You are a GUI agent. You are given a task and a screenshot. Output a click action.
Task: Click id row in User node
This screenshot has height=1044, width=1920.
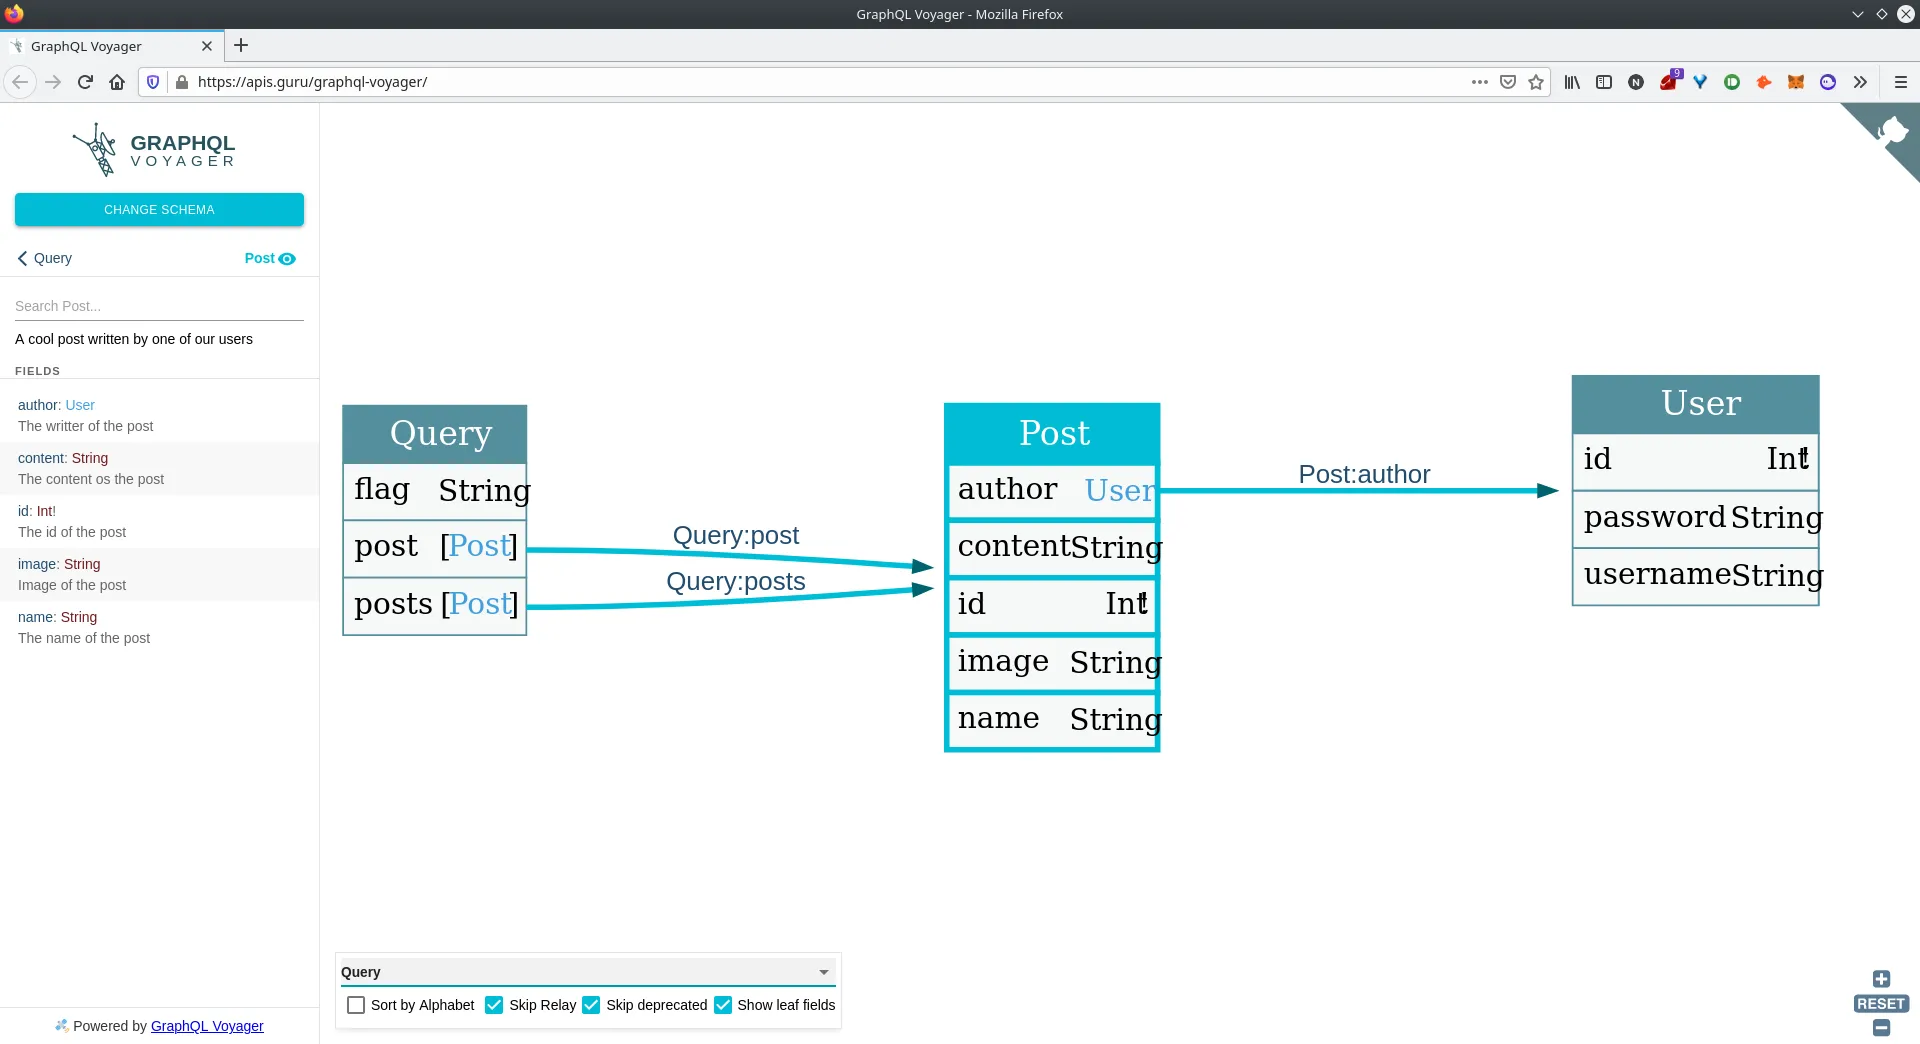(1696, 461)
